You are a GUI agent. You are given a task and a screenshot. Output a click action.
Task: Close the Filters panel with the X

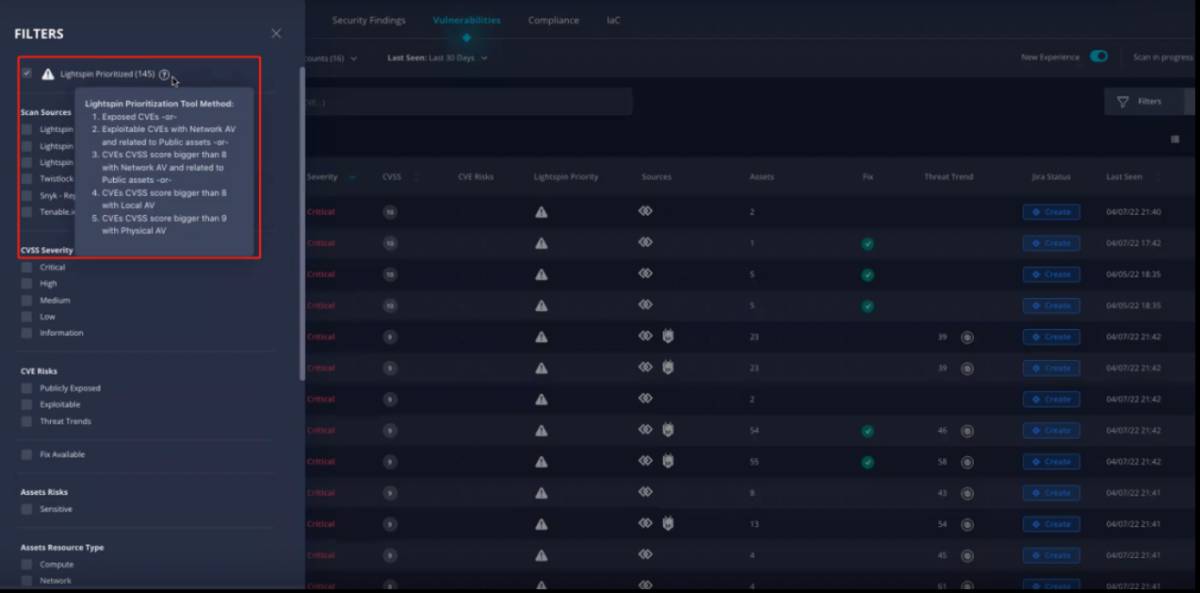(276, 34)
